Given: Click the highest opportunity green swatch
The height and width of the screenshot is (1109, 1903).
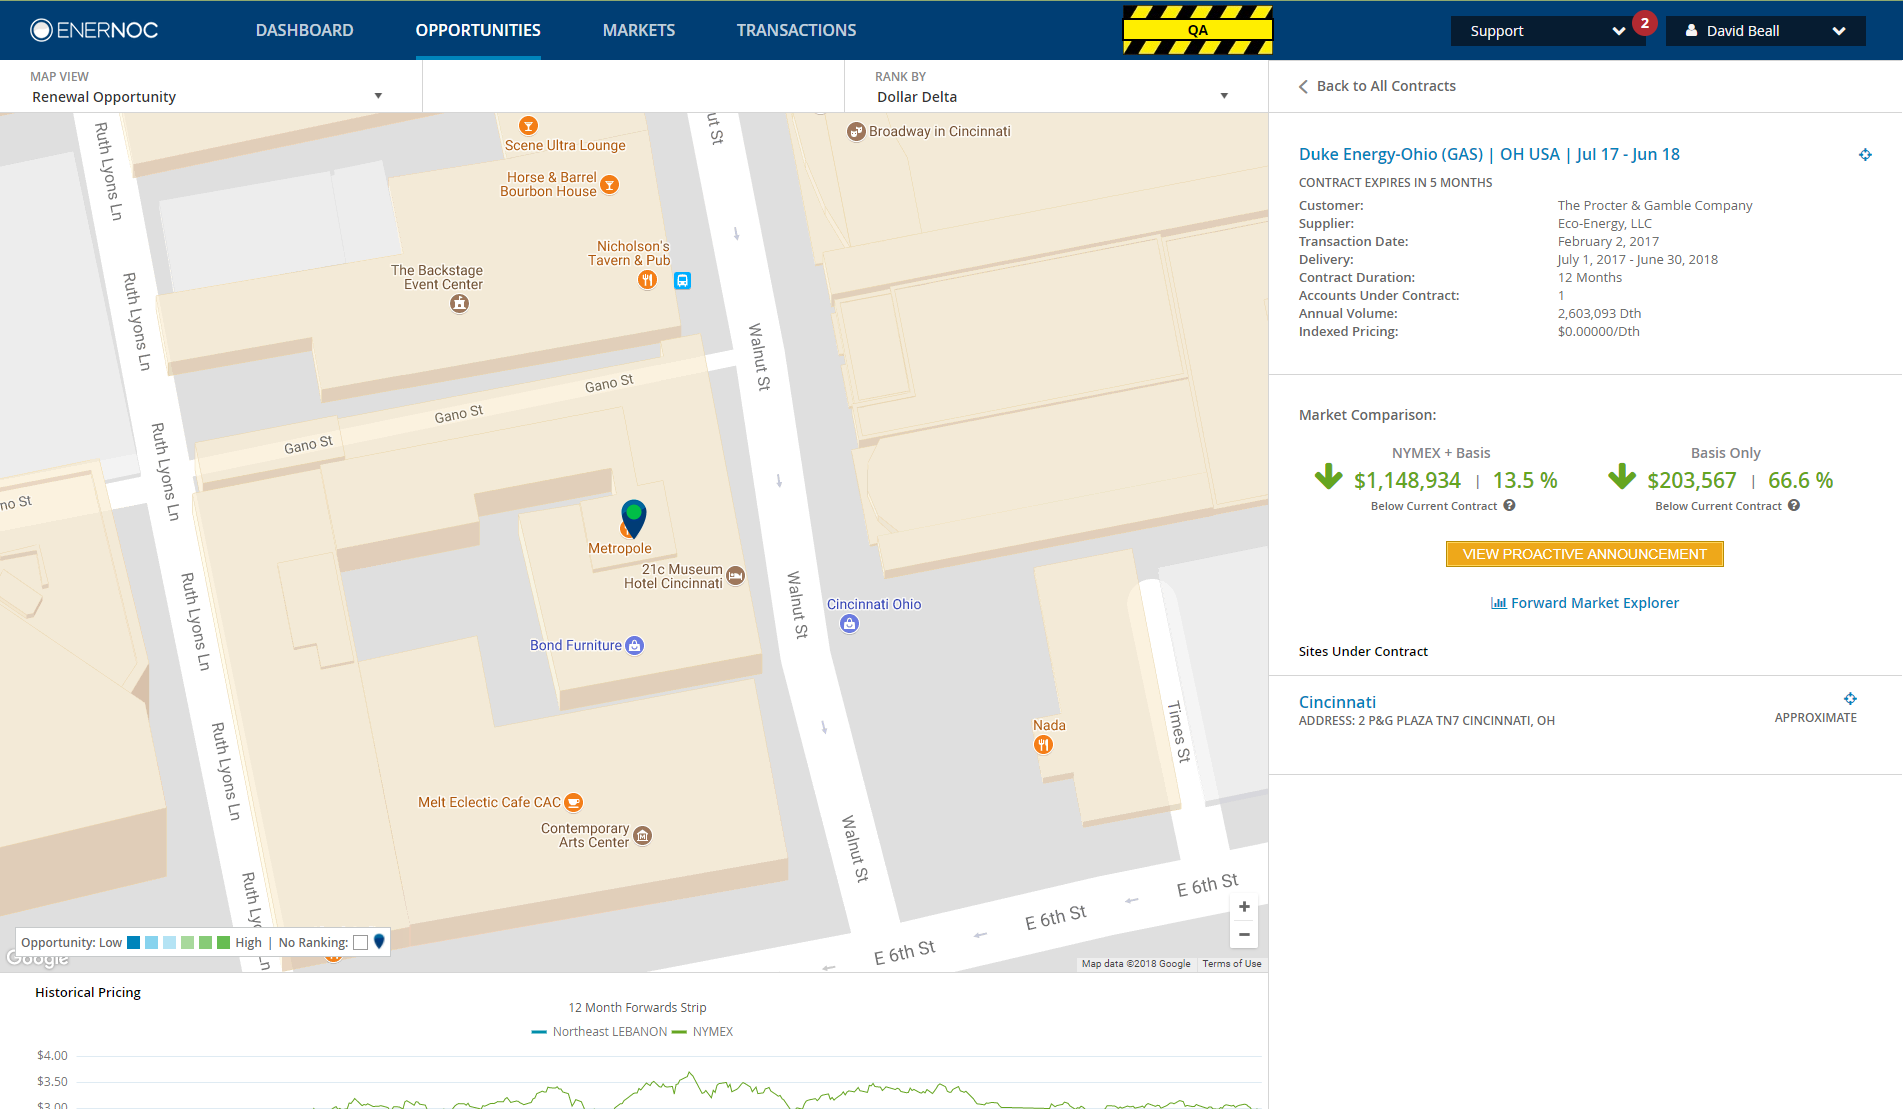Looking at the screenshot, I should tap(223, 942).
